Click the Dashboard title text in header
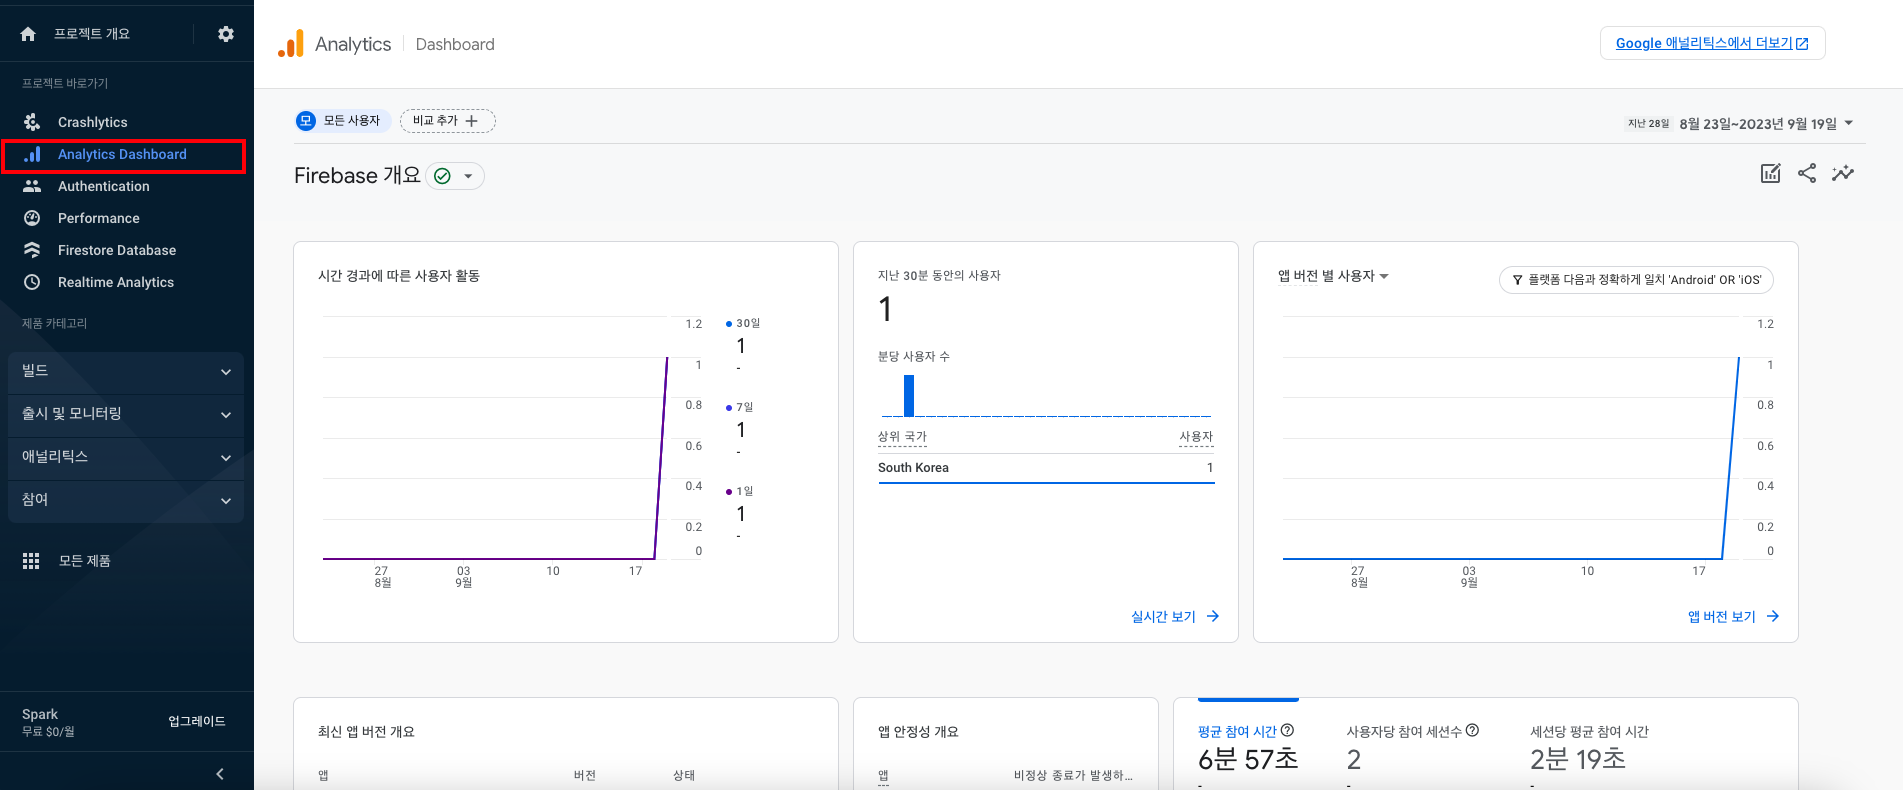 (x=455, y=44)
